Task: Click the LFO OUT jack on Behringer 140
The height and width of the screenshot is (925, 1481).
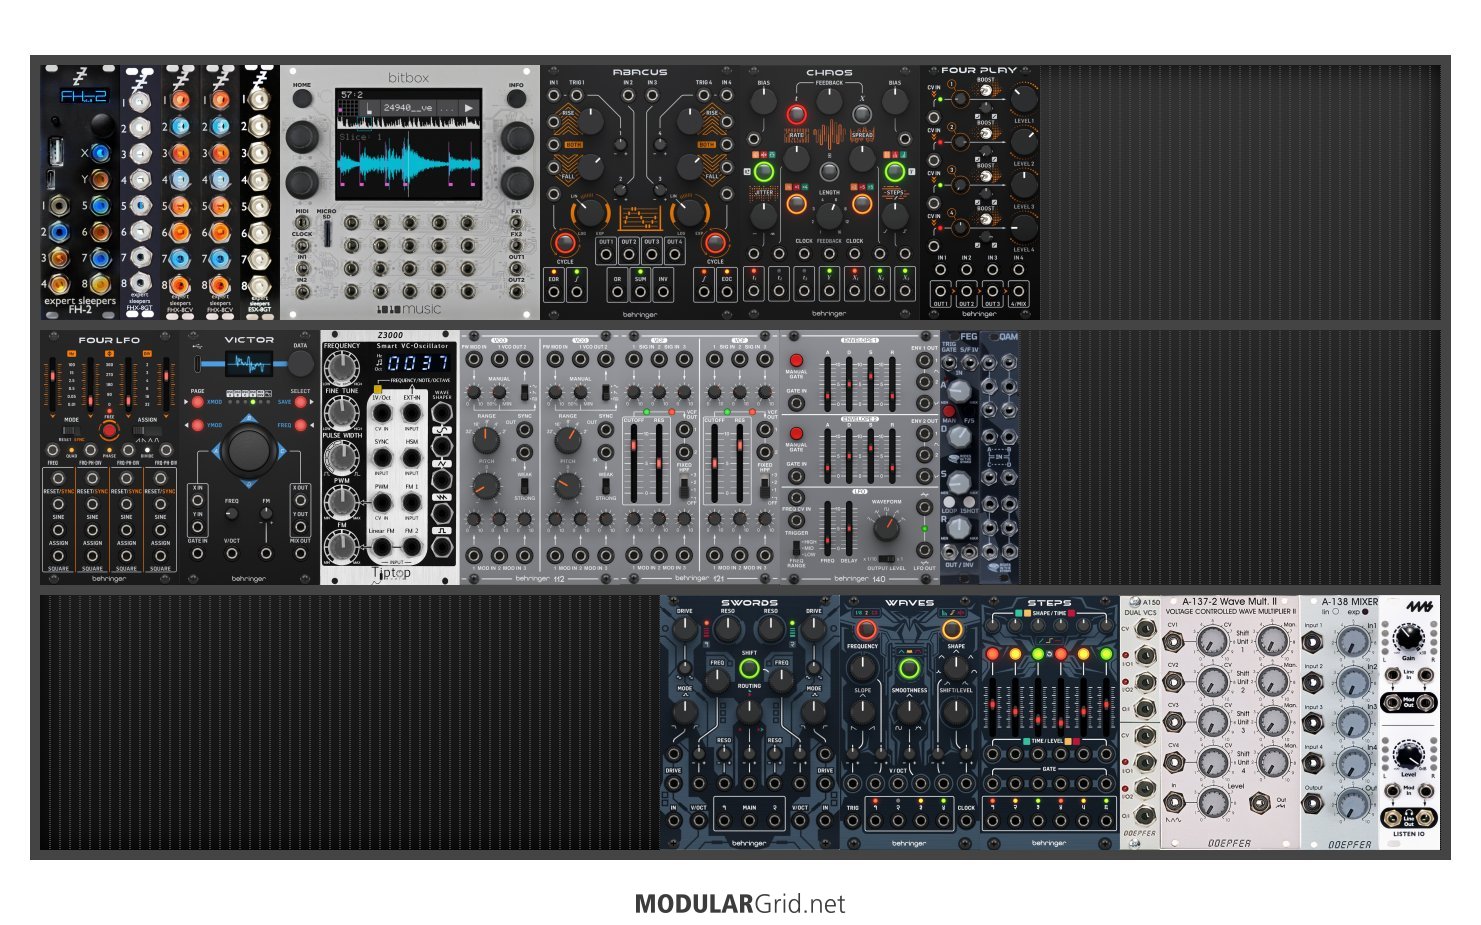Action: pyautogui.click(x=925, y=549)
